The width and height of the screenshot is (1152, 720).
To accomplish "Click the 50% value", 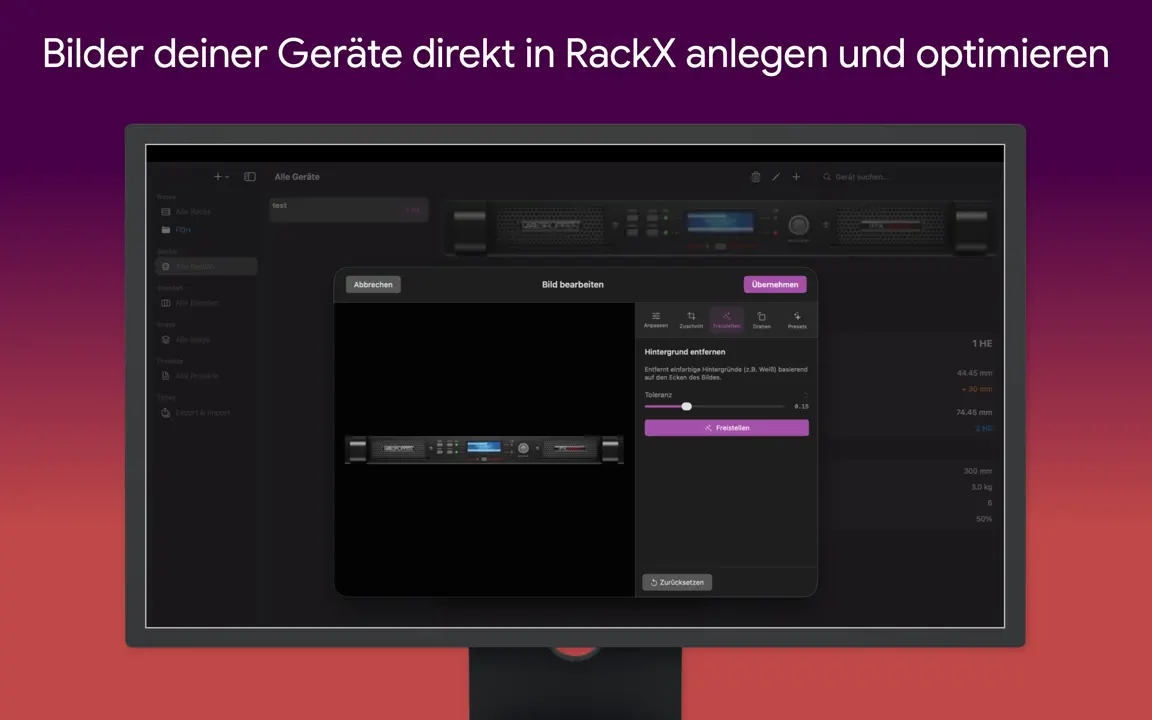I will (x=984, y=519).
